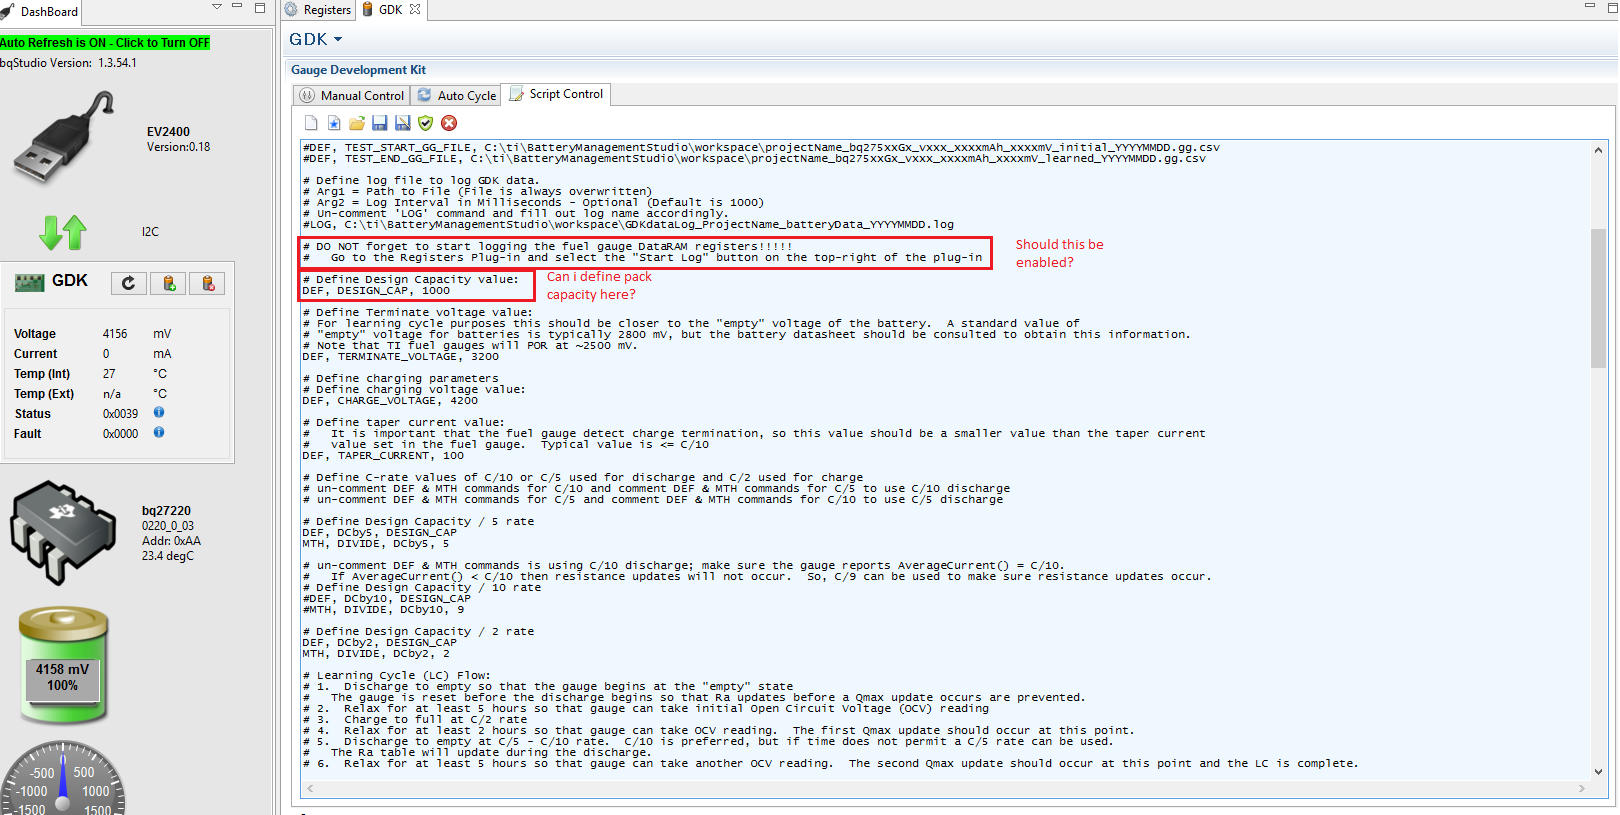Click the 4158 mV battery readout

[x=63, y=670]
